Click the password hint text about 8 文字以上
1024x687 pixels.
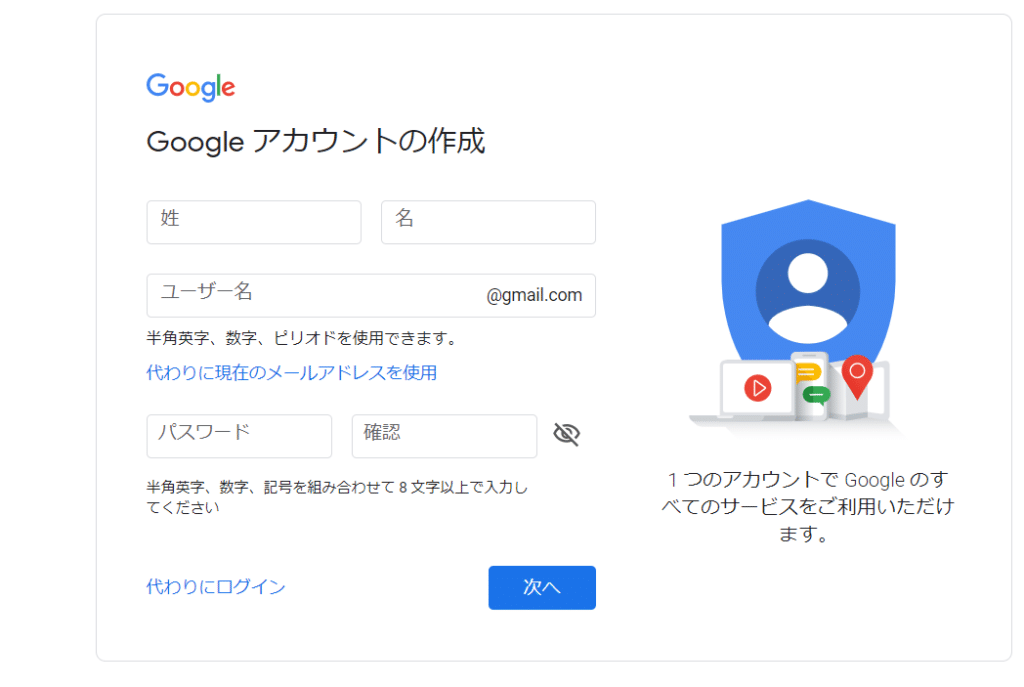[x=337, y=497]
